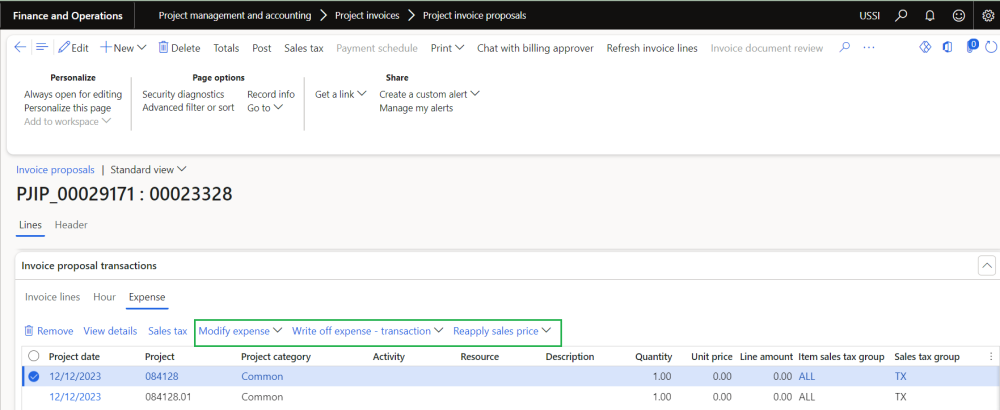This screenshot has width=1000, height=410.
Task: Switch to the Header tab
Action: click(71, 225)
